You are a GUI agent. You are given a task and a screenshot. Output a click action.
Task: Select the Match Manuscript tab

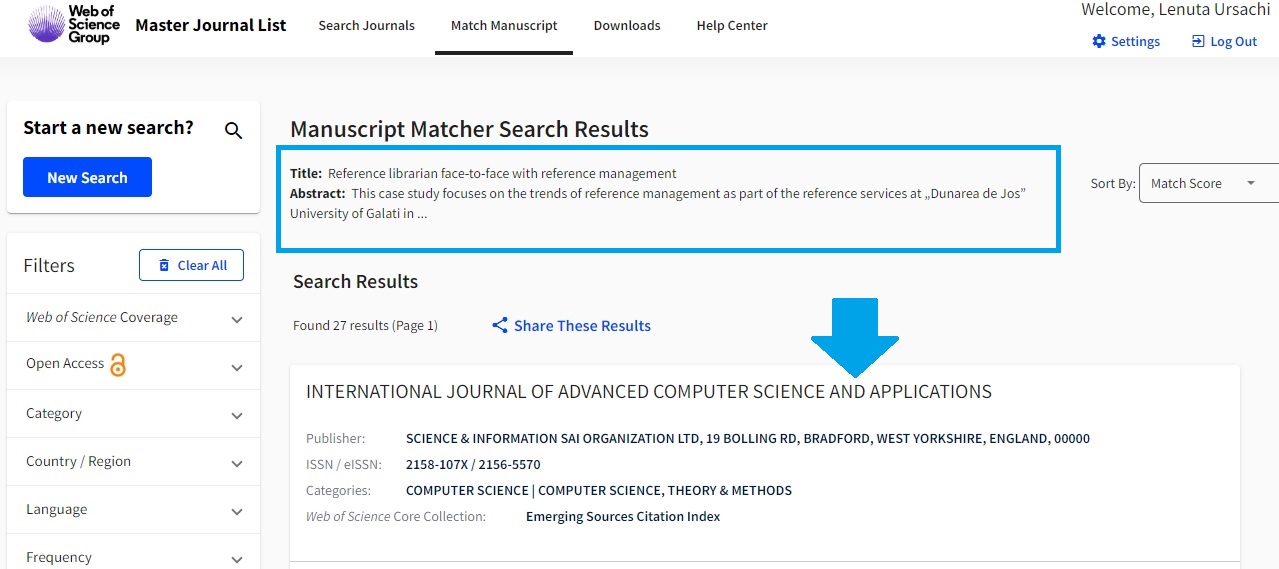tap(504, 26)
